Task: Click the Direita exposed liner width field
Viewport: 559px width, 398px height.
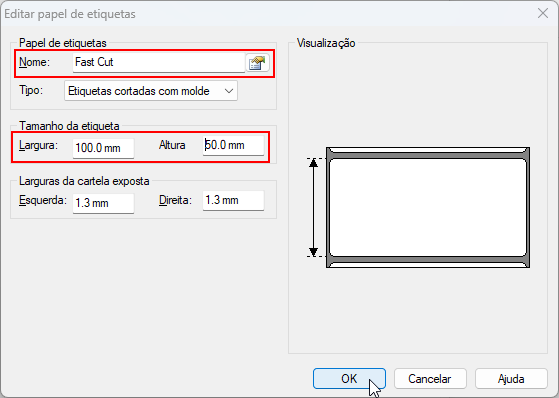Action: pyautogui.click(x=234, y=200)
